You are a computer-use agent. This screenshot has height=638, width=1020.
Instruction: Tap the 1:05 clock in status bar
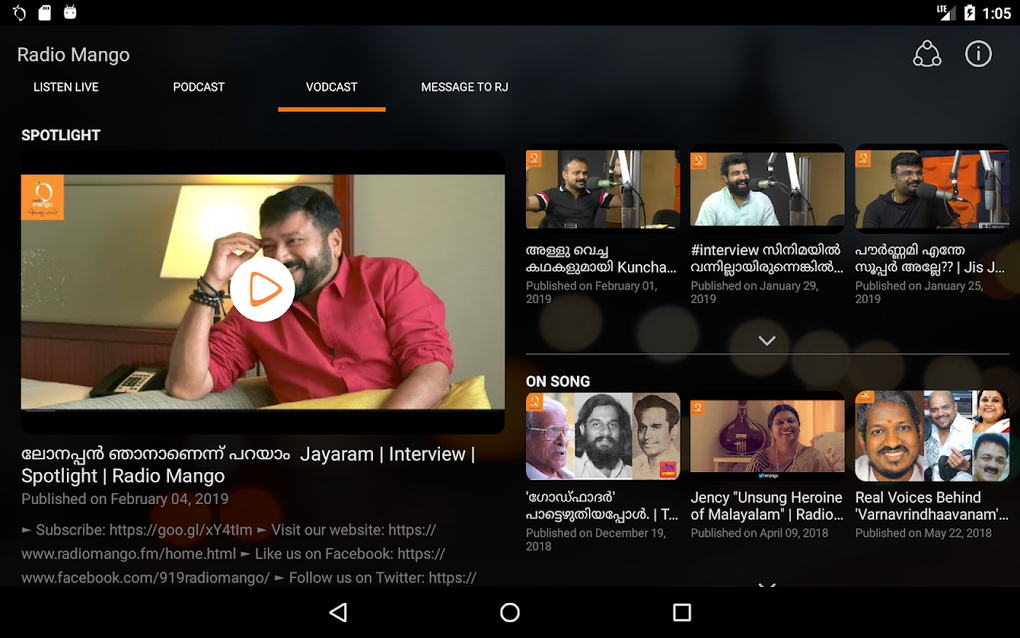996,13
